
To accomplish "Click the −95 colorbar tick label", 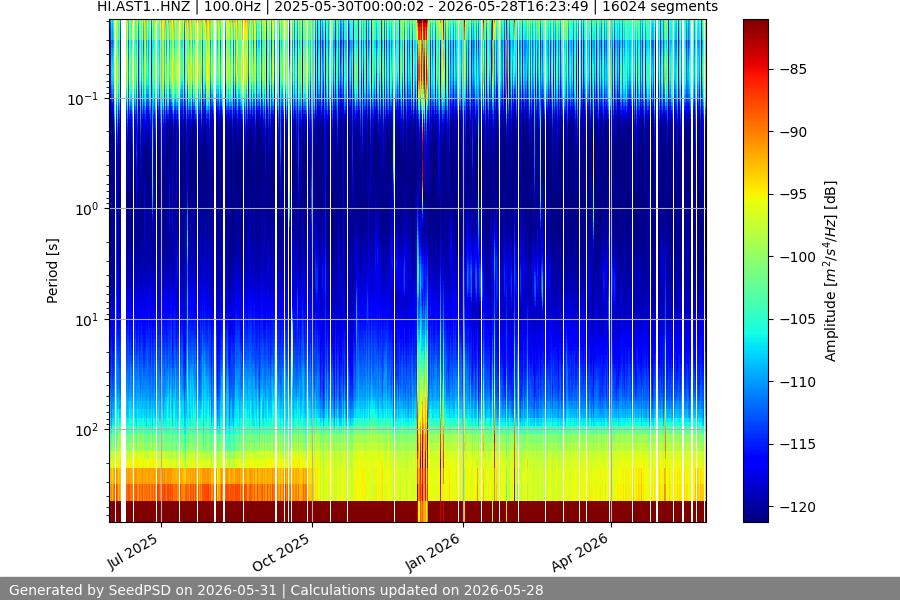I will tap(793, 195).
